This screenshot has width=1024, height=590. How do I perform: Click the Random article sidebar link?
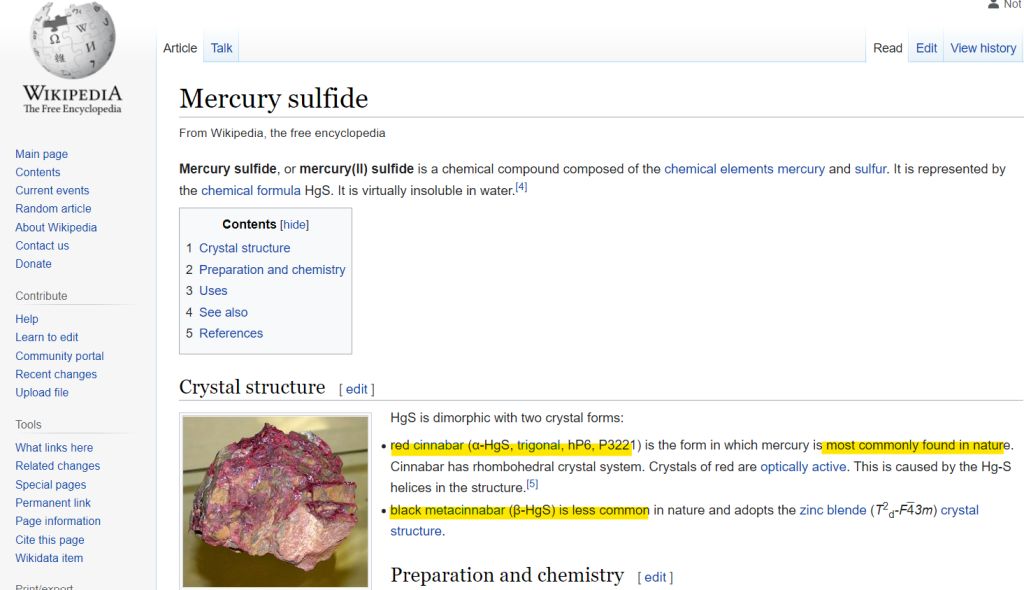point(53,209)
